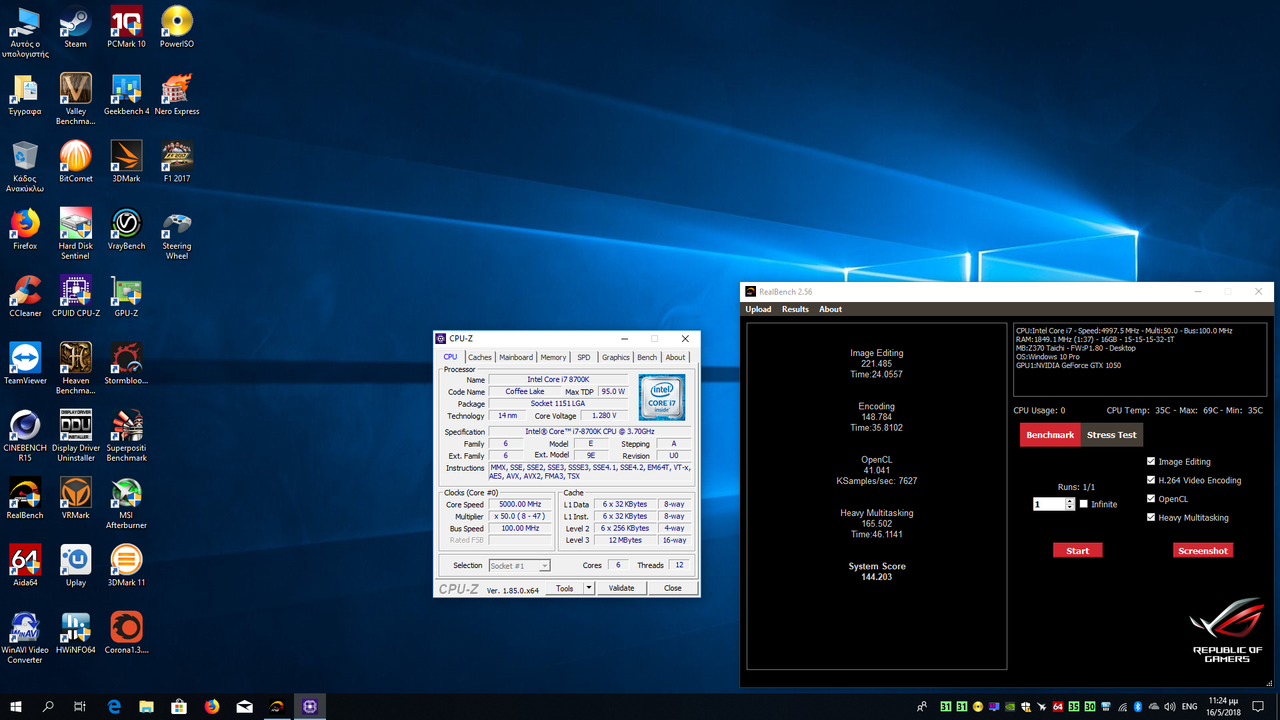Screen dimensions: 1280x720
Task: Open the Action Center notifications icon
Action: (1259, 706)
